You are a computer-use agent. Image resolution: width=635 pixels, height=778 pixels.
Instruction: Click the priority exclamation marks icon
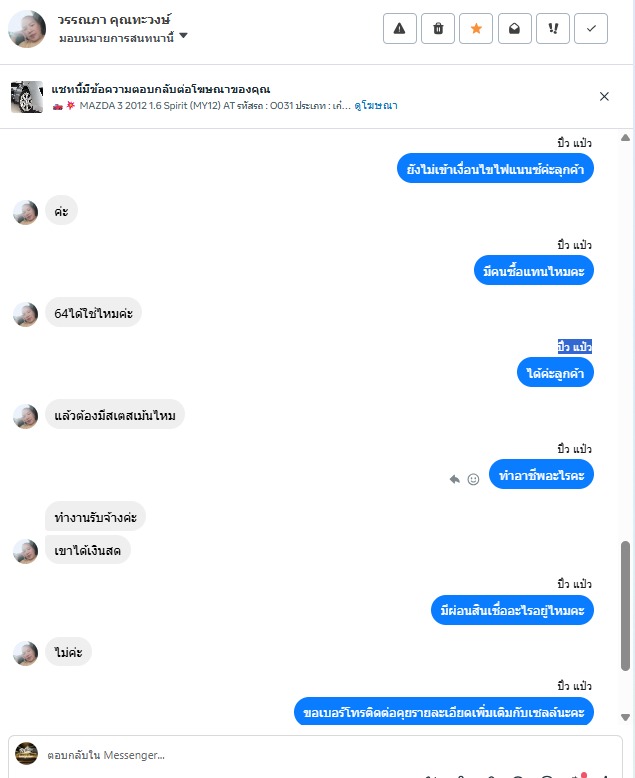(x=553, y=29)
